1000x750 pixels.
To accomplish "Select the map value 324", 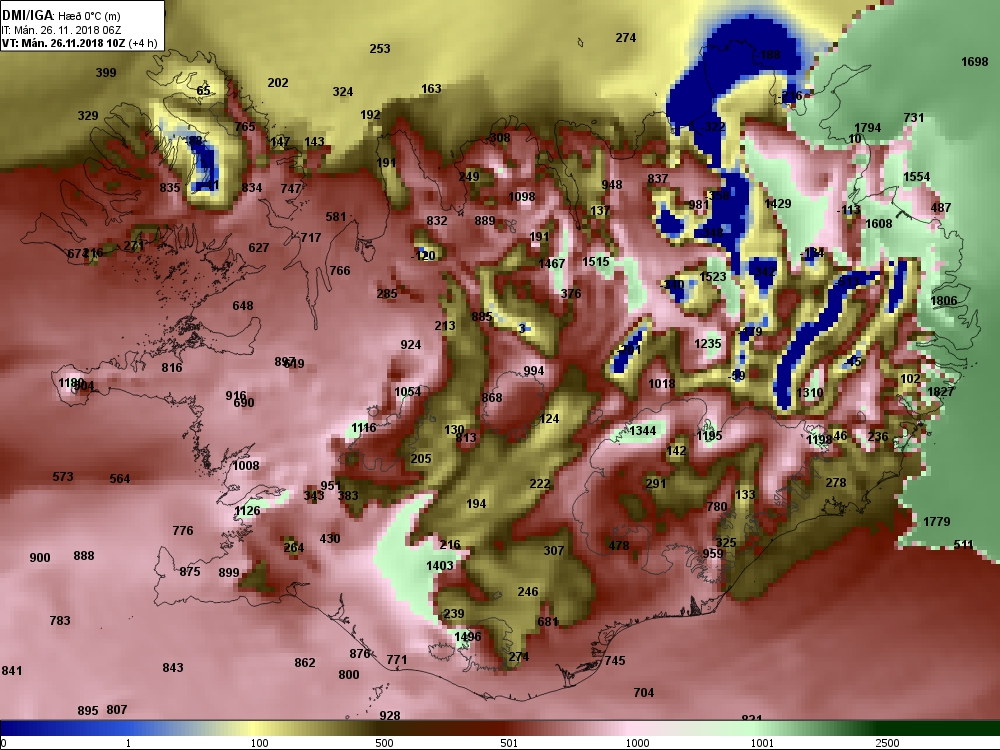I will pos(343,92).
